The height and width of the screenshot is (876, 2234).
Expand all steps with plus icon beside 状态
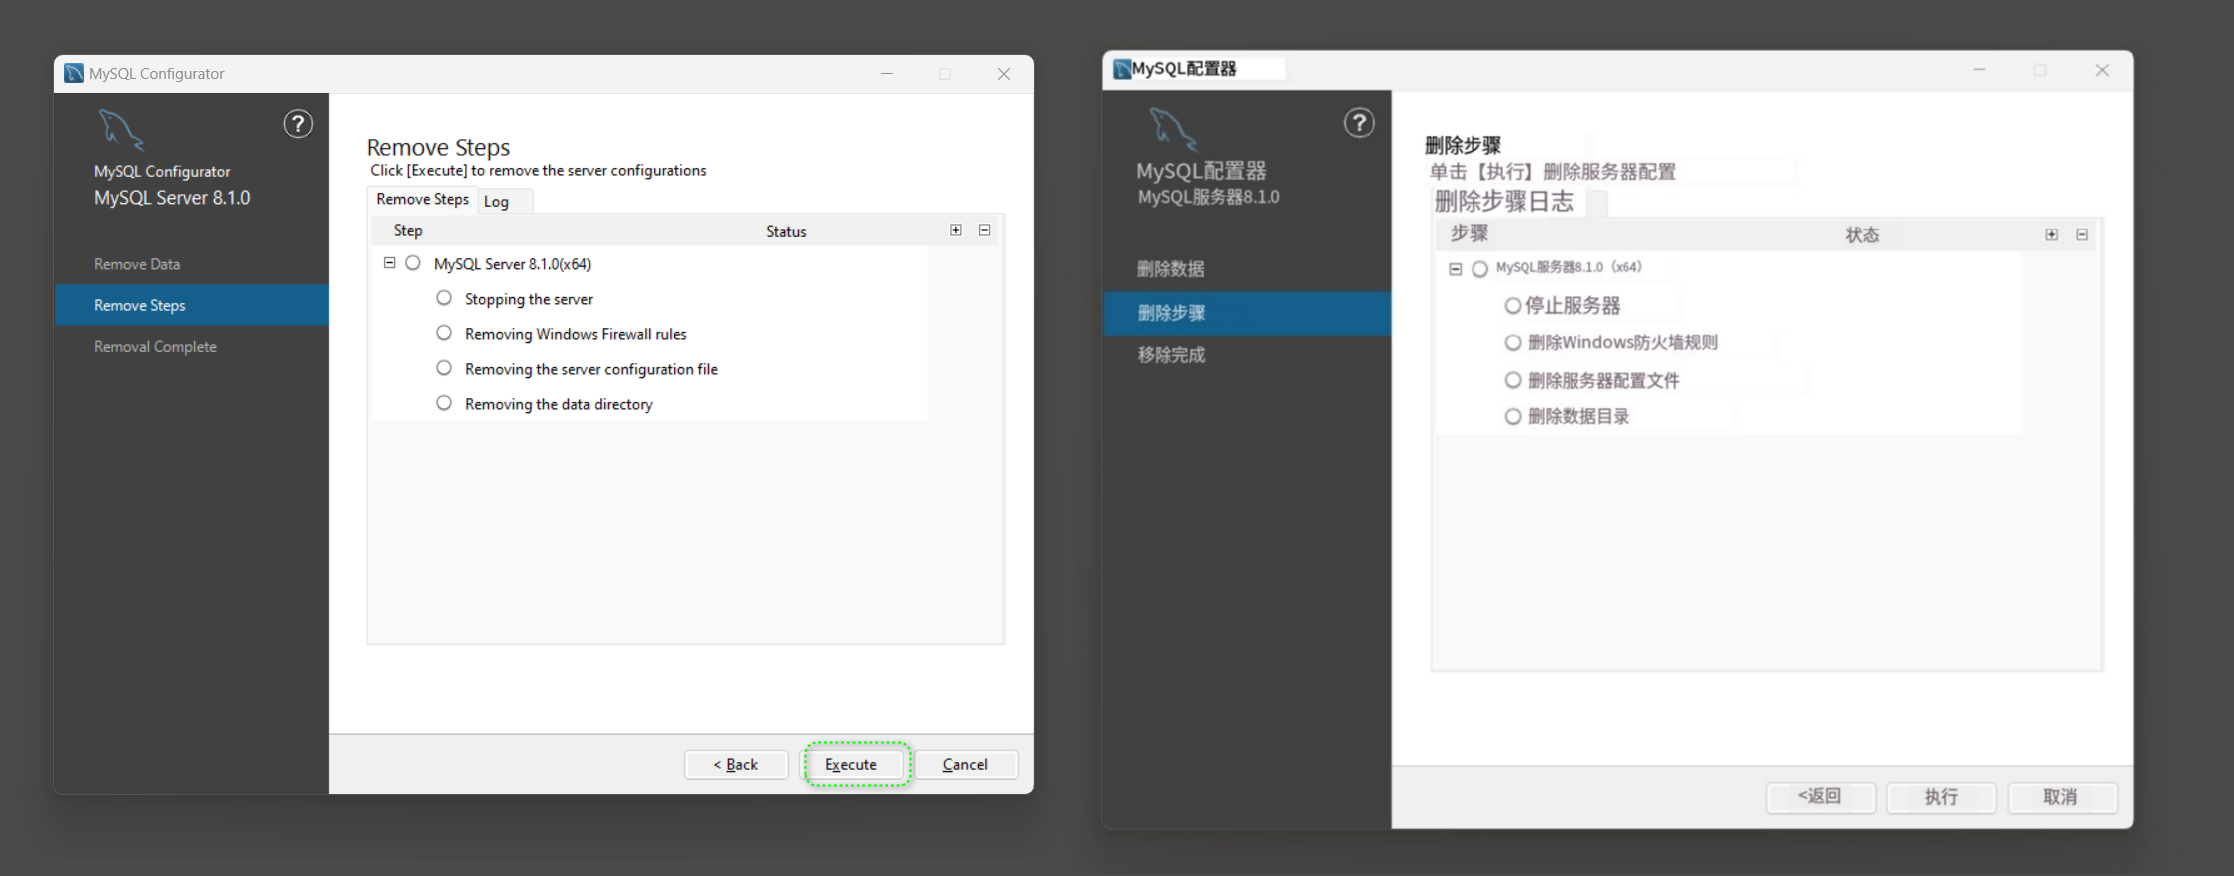(x=2052, y=234)
